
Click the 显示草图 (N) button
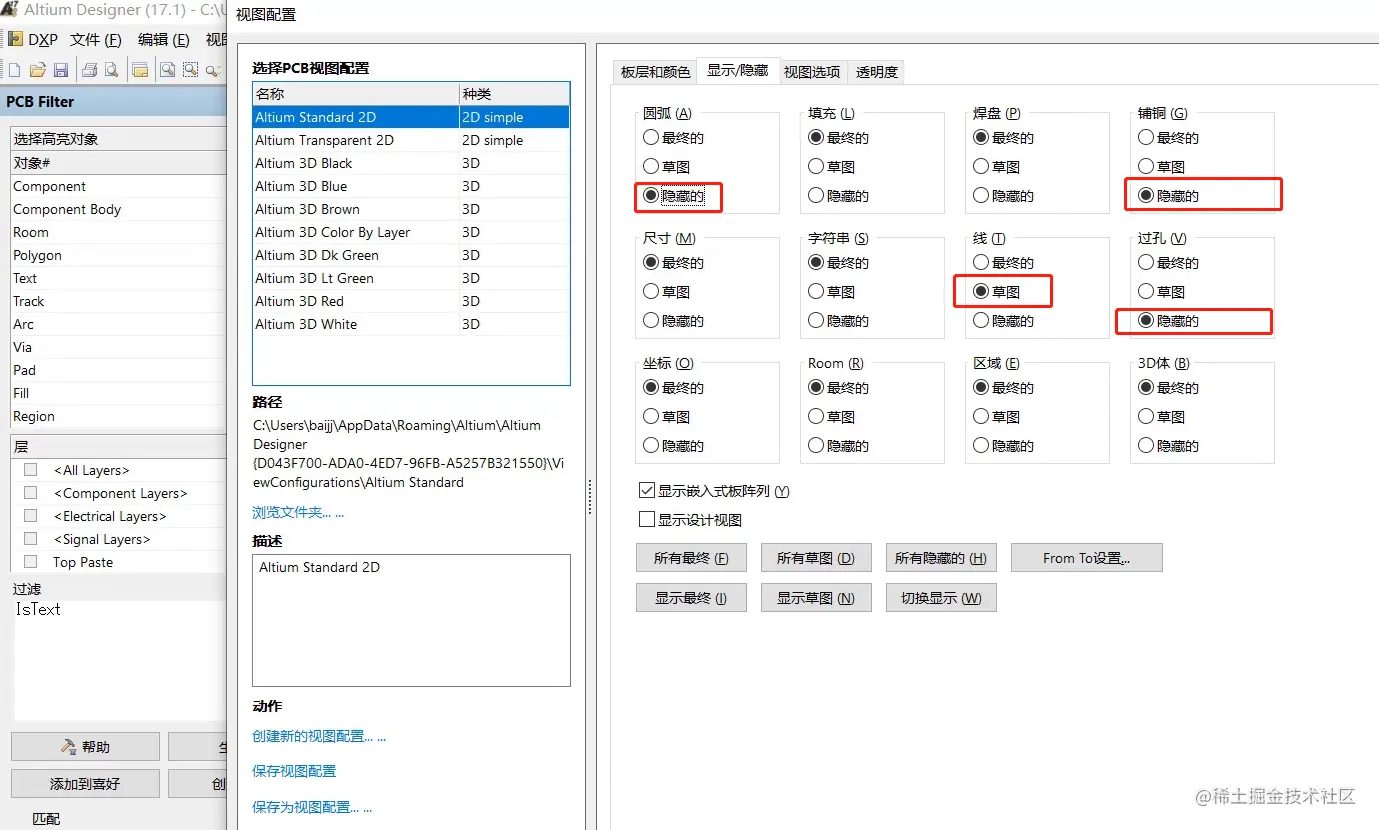pyautogui.click(x=816, y=598)
